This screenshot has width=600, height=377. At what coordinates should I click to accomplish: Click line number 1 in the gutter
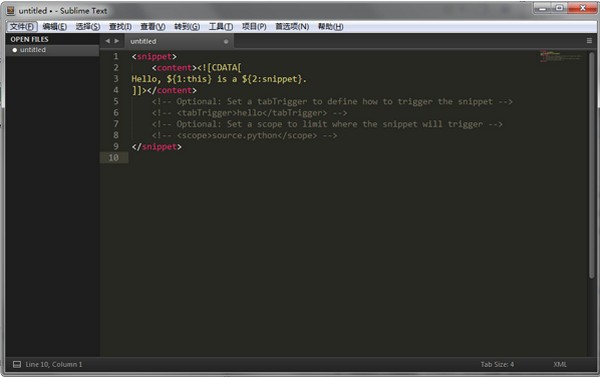[116, 56]
